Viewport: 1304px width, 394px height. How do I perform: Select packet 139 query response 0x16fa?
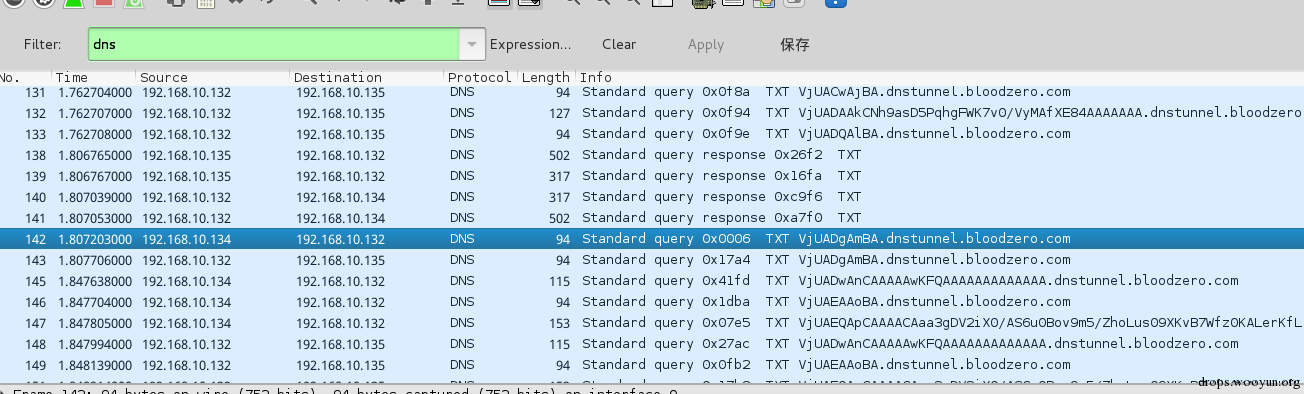point(652,176)
